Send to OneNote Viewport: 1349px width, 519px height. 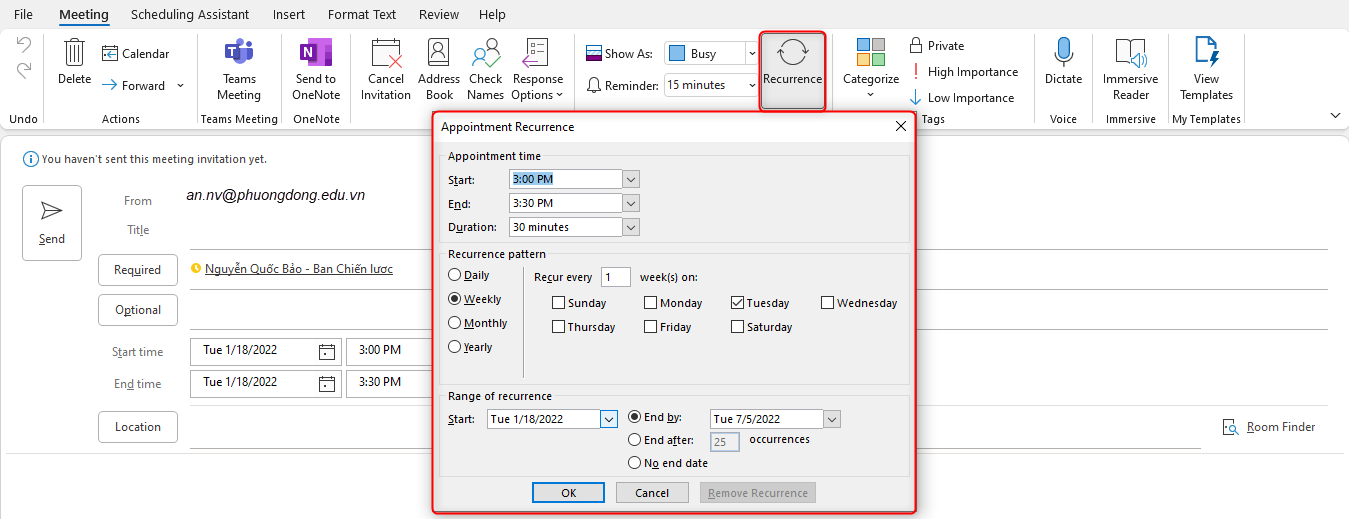pyautogui.click(x=316, y=70)
